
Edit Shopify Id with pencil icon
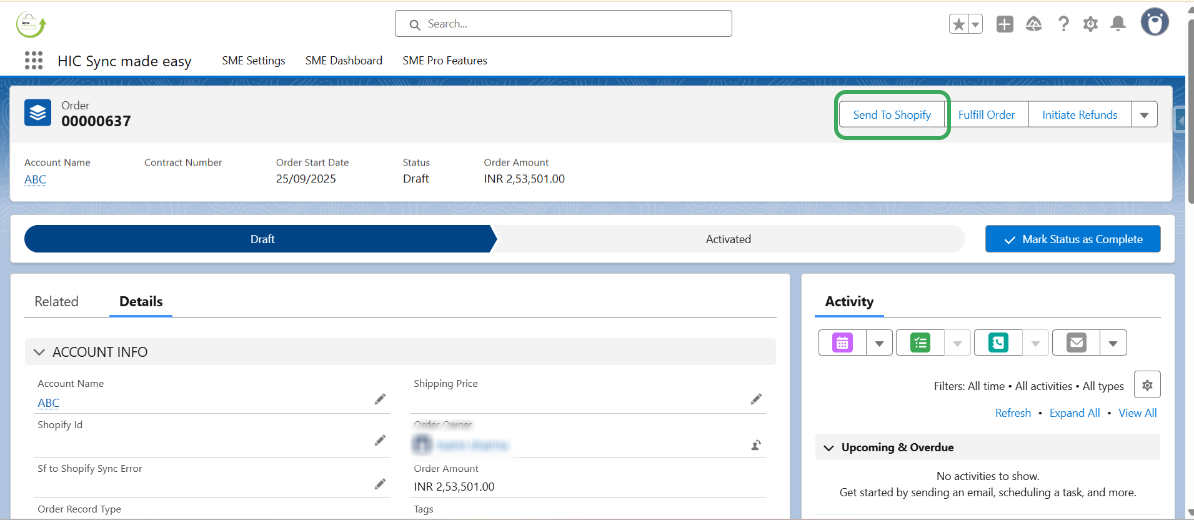click(380, 440)
